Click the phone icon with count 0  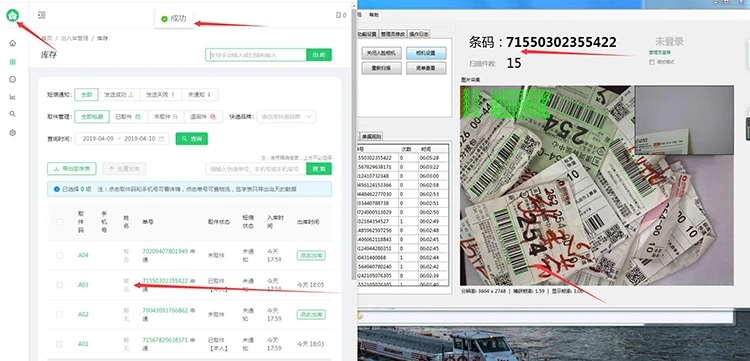click(341, 15)
